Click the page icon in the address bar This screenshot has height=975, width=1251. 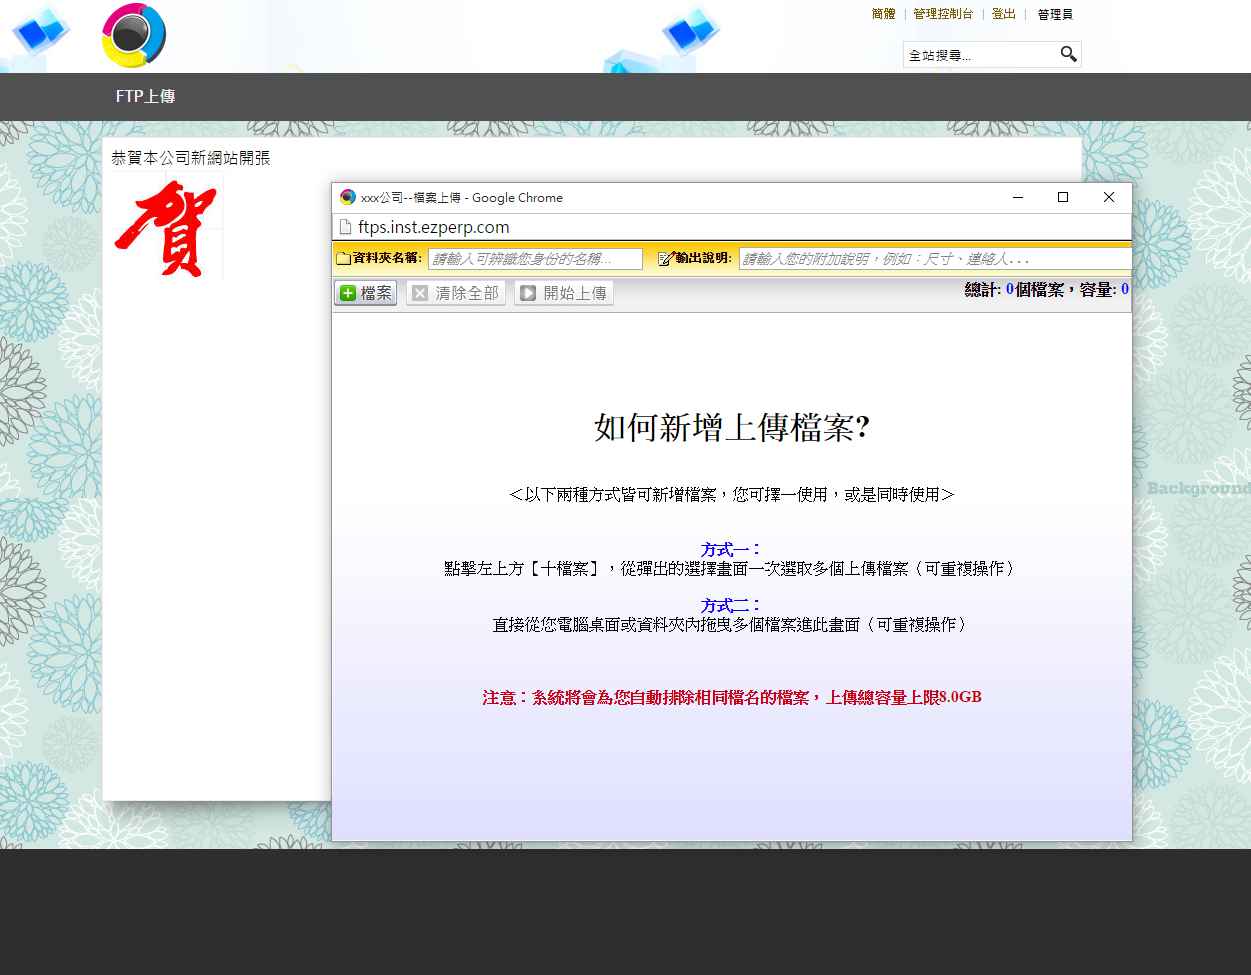346,227
